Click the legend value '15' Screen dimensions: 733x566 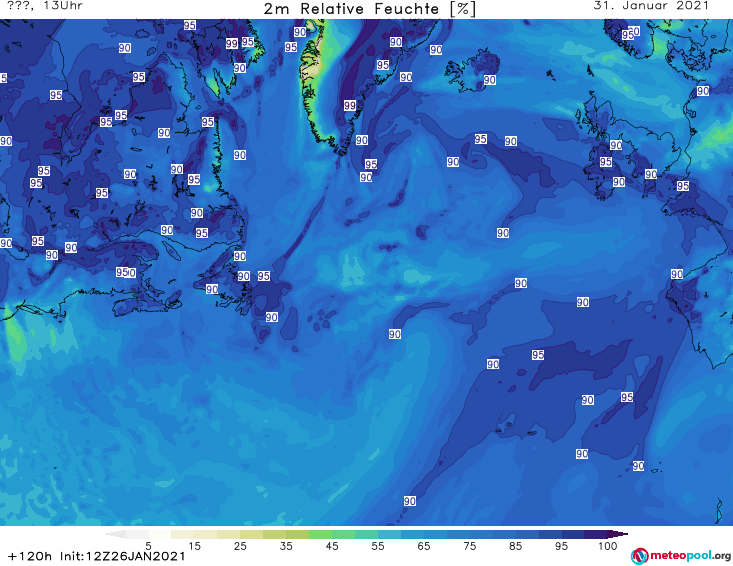(194, 546)
